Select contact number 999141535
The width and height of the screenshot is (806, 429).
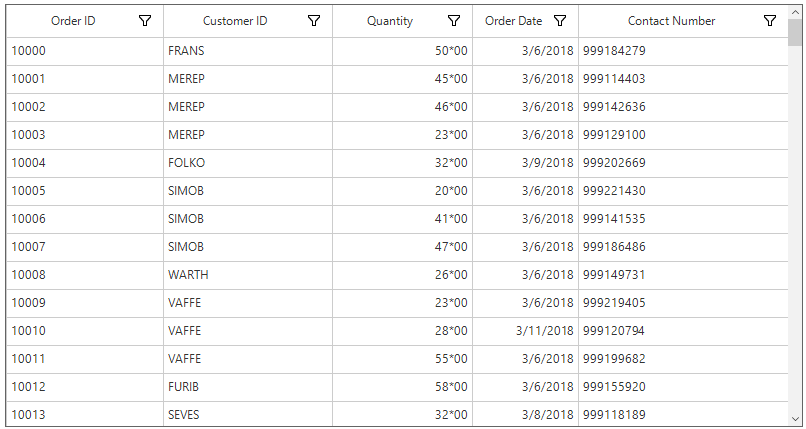tap(683, 219)
